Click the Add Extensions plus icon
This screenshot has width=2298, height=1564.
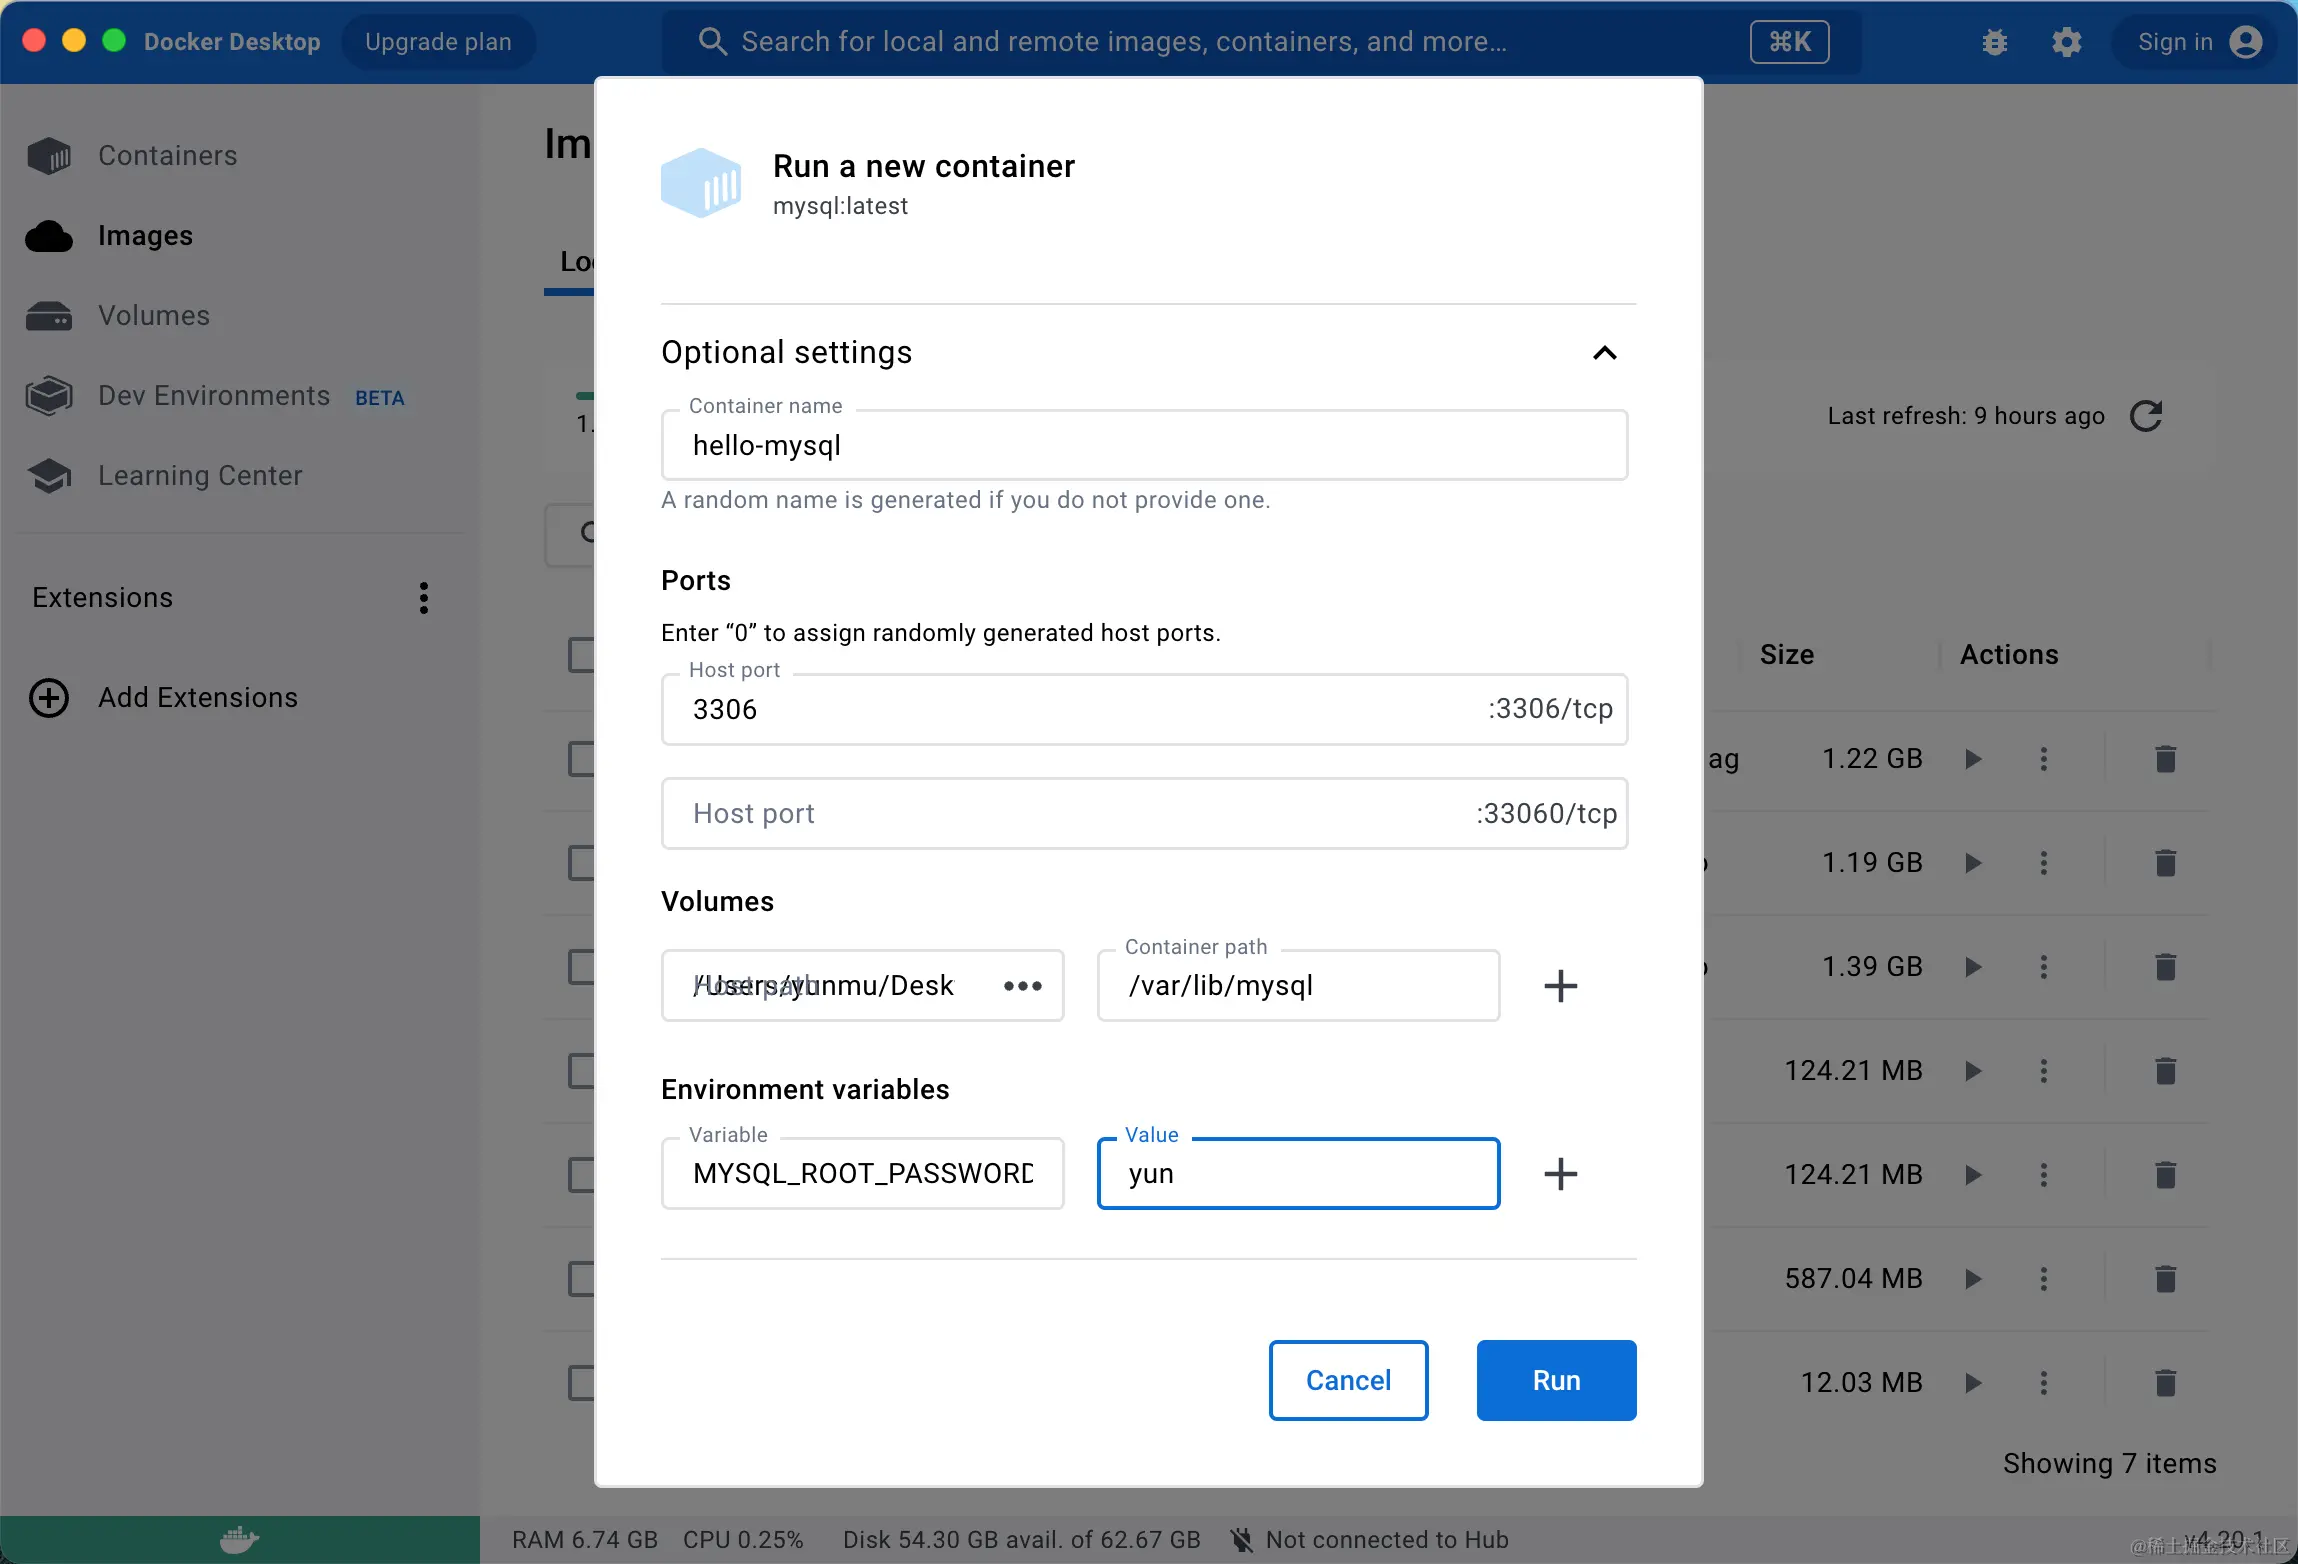click(49, 698)
